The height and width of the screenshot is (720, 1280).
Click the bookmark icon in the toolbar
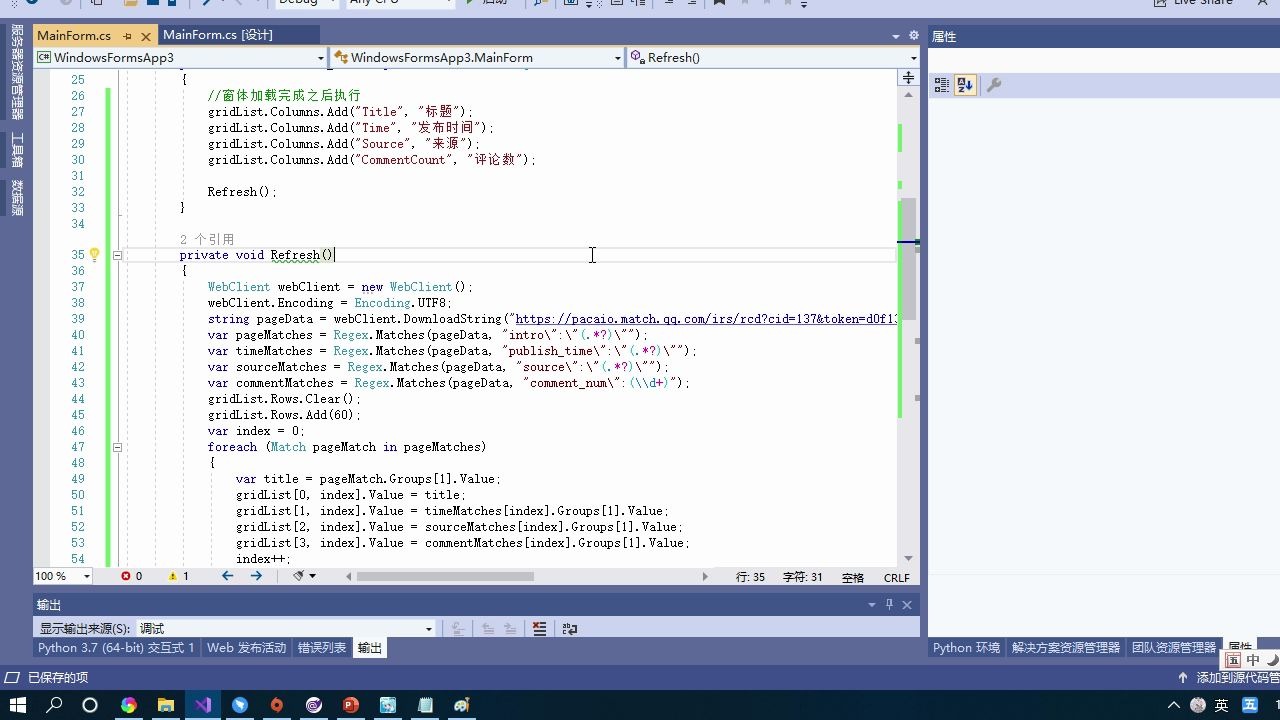(x=719, y=3)
